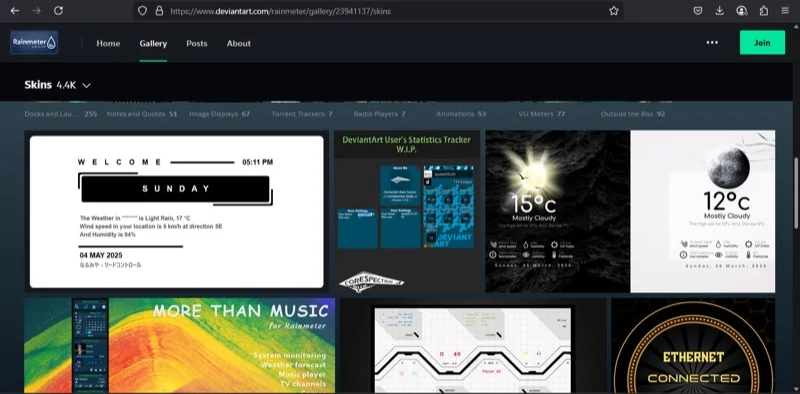Image resolution: width=800 pixels, height=394 pixels.
Task: Click the browser forward arrow
Action: click(x=36, y=11)
